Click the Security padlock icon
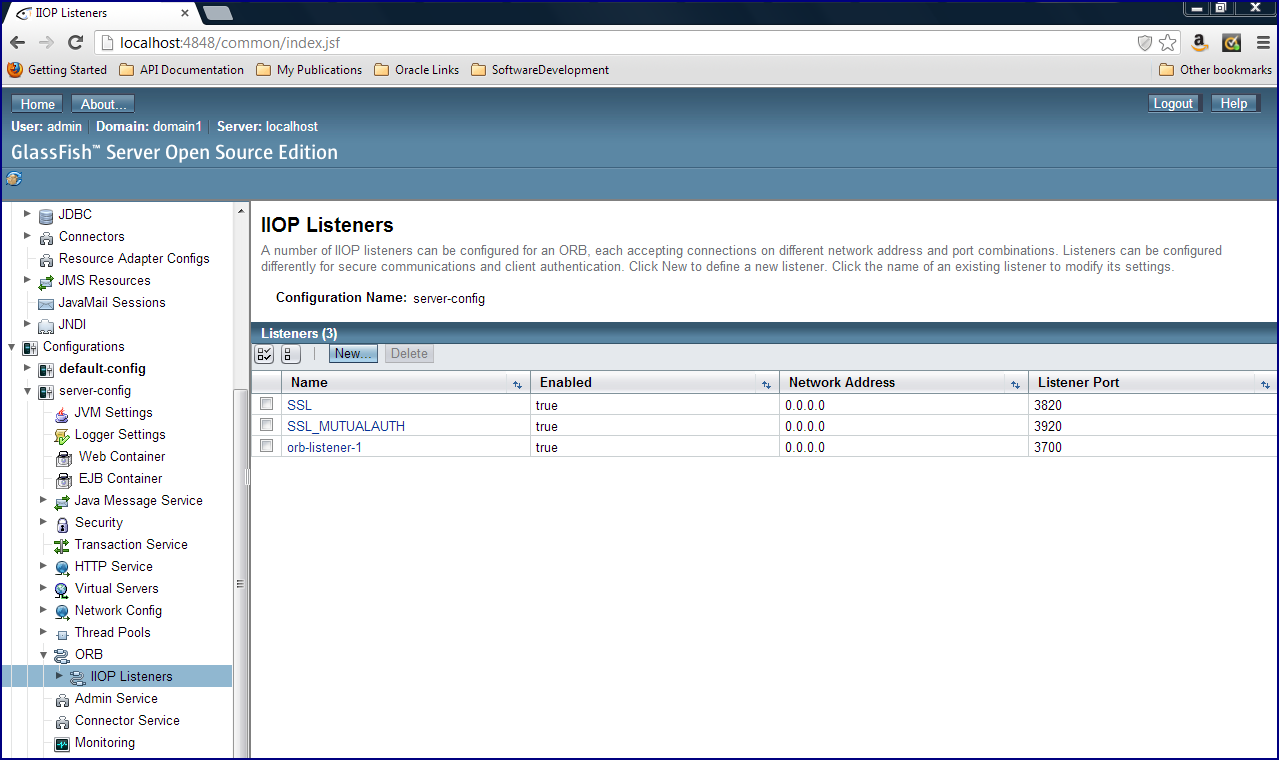 tap(62, 523)
